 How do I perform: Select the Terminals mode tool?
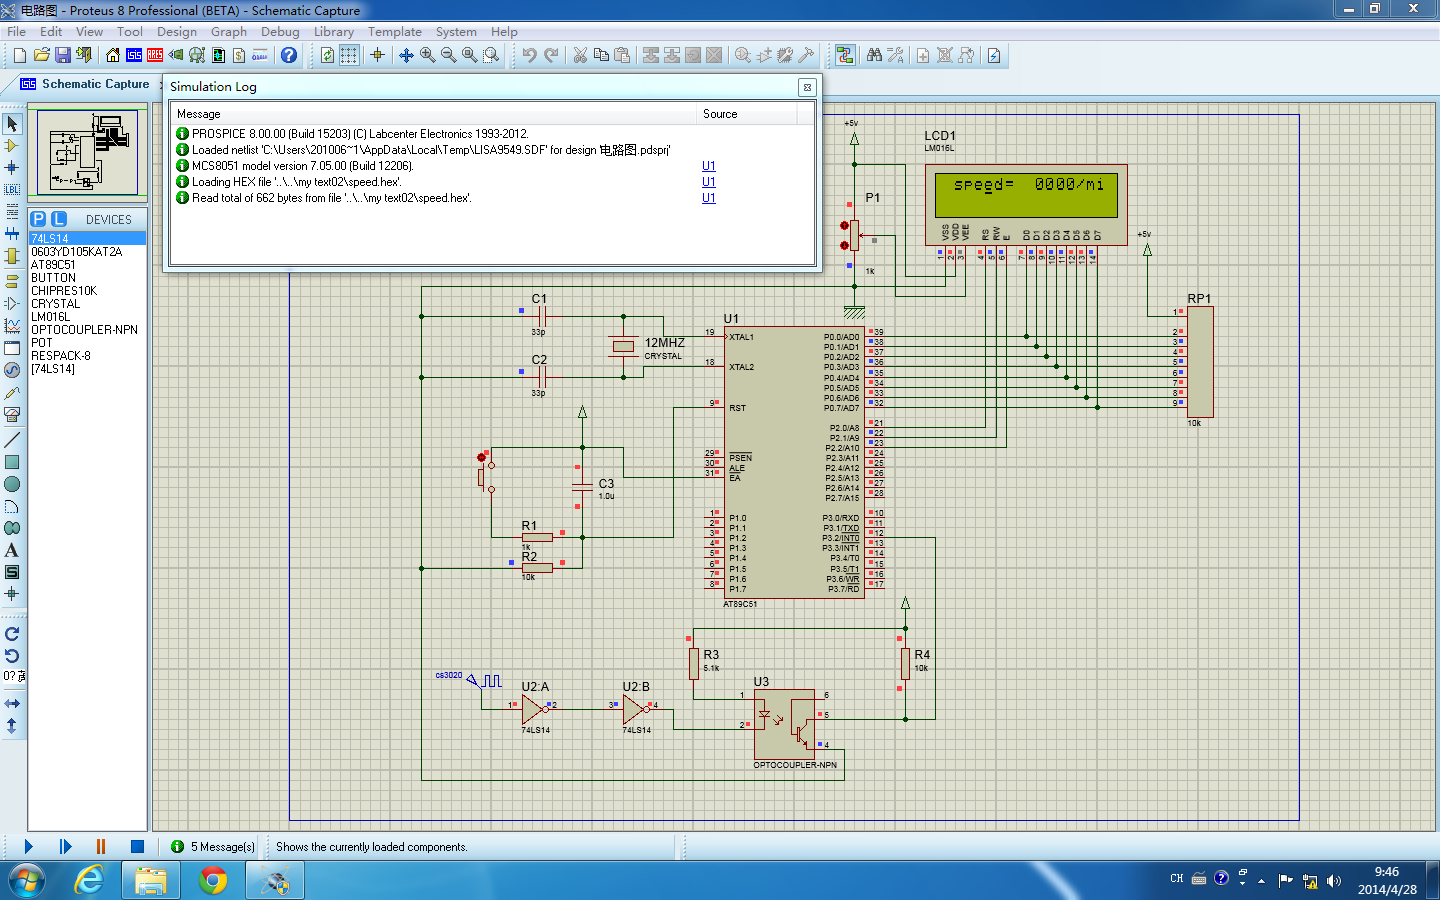(x=12, y=280)
